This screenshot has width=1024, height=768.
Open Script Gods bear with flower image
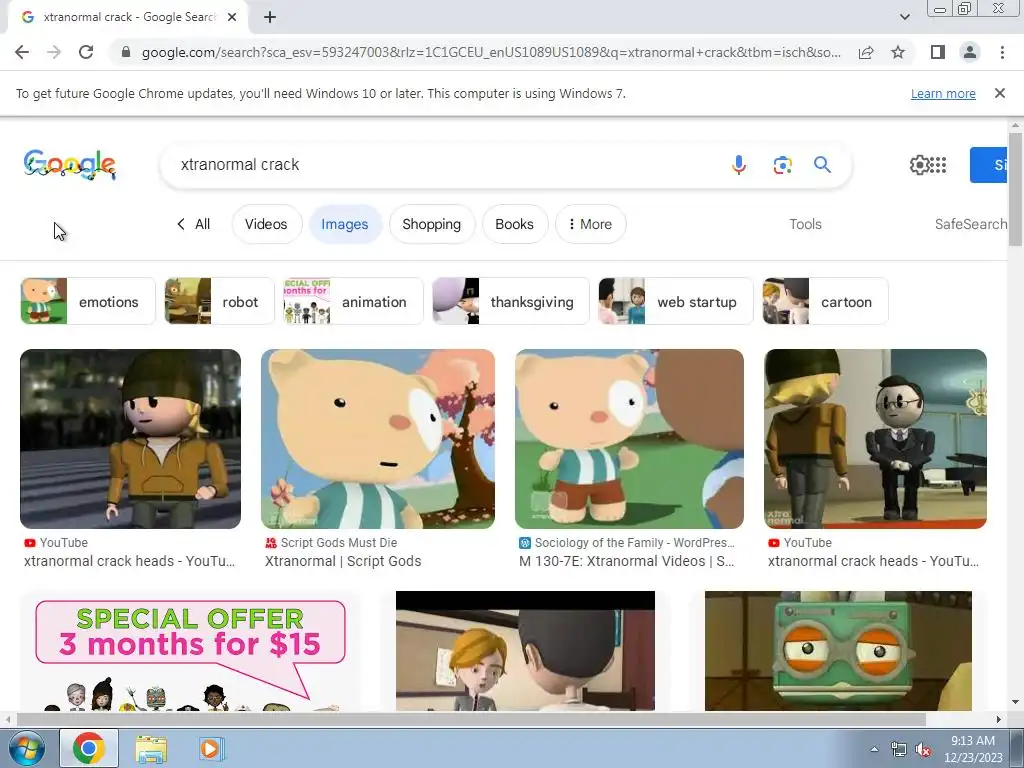[378, 439]
